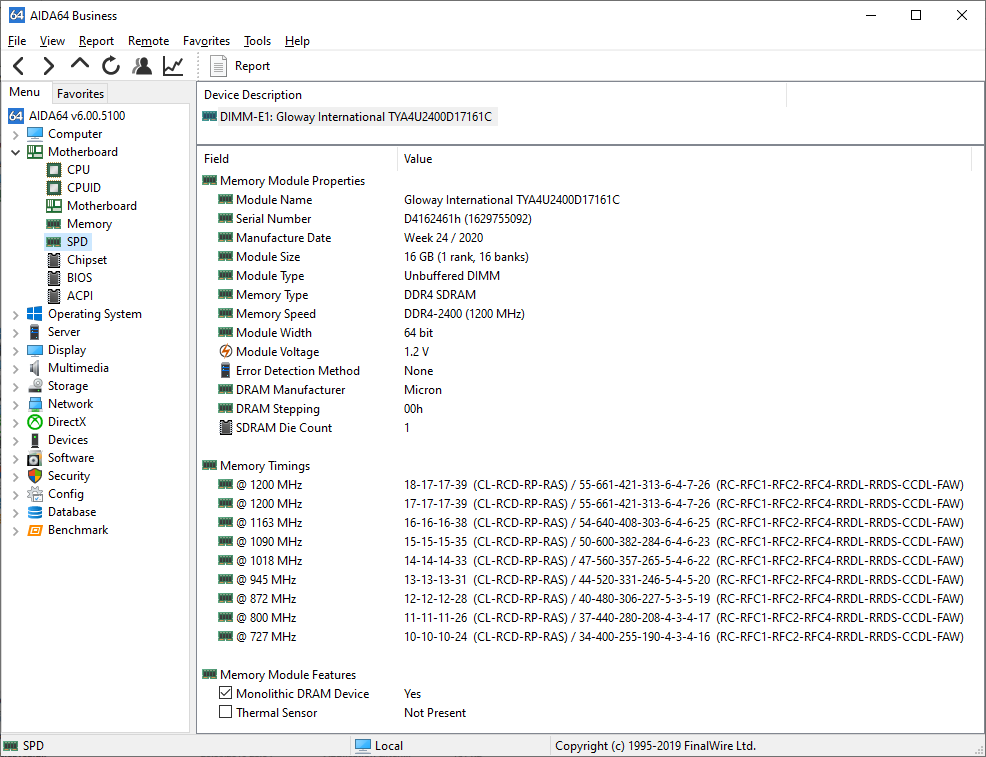Screen dimensions: 986x757
Task: Select the SDRAM Die Count row
Action: pyautogui.click(x=313, y=428)
